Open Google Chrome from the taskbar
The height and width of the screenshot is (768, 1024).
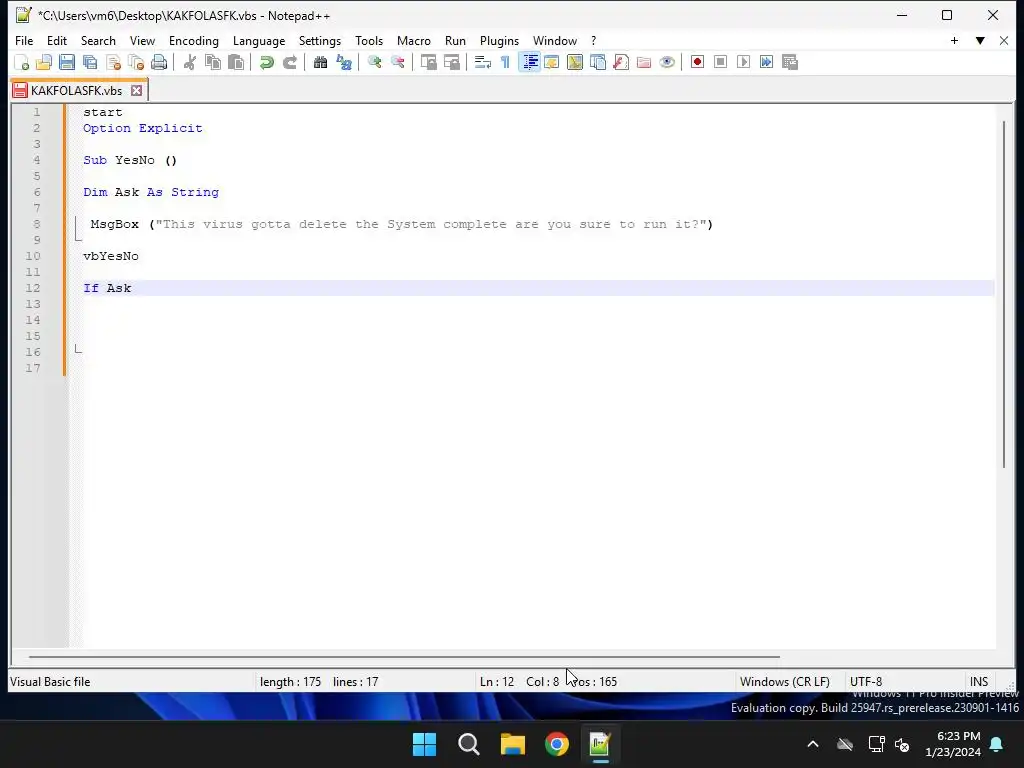pyautogui.click(x=556, y=744)
